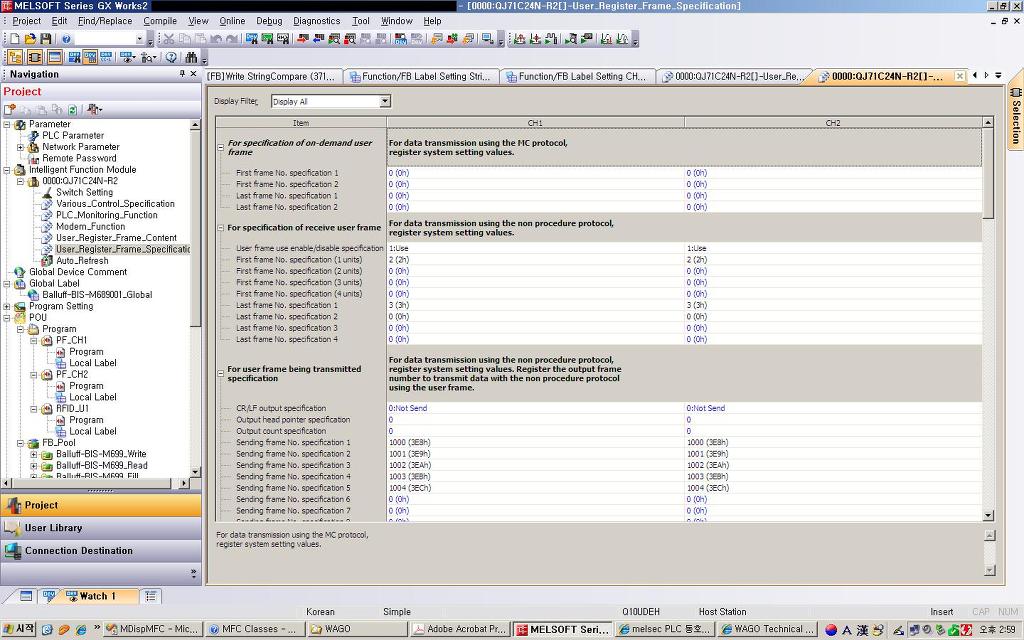Collapse the receive user frame section
The image size is (1024, 640).
[221, 228]
